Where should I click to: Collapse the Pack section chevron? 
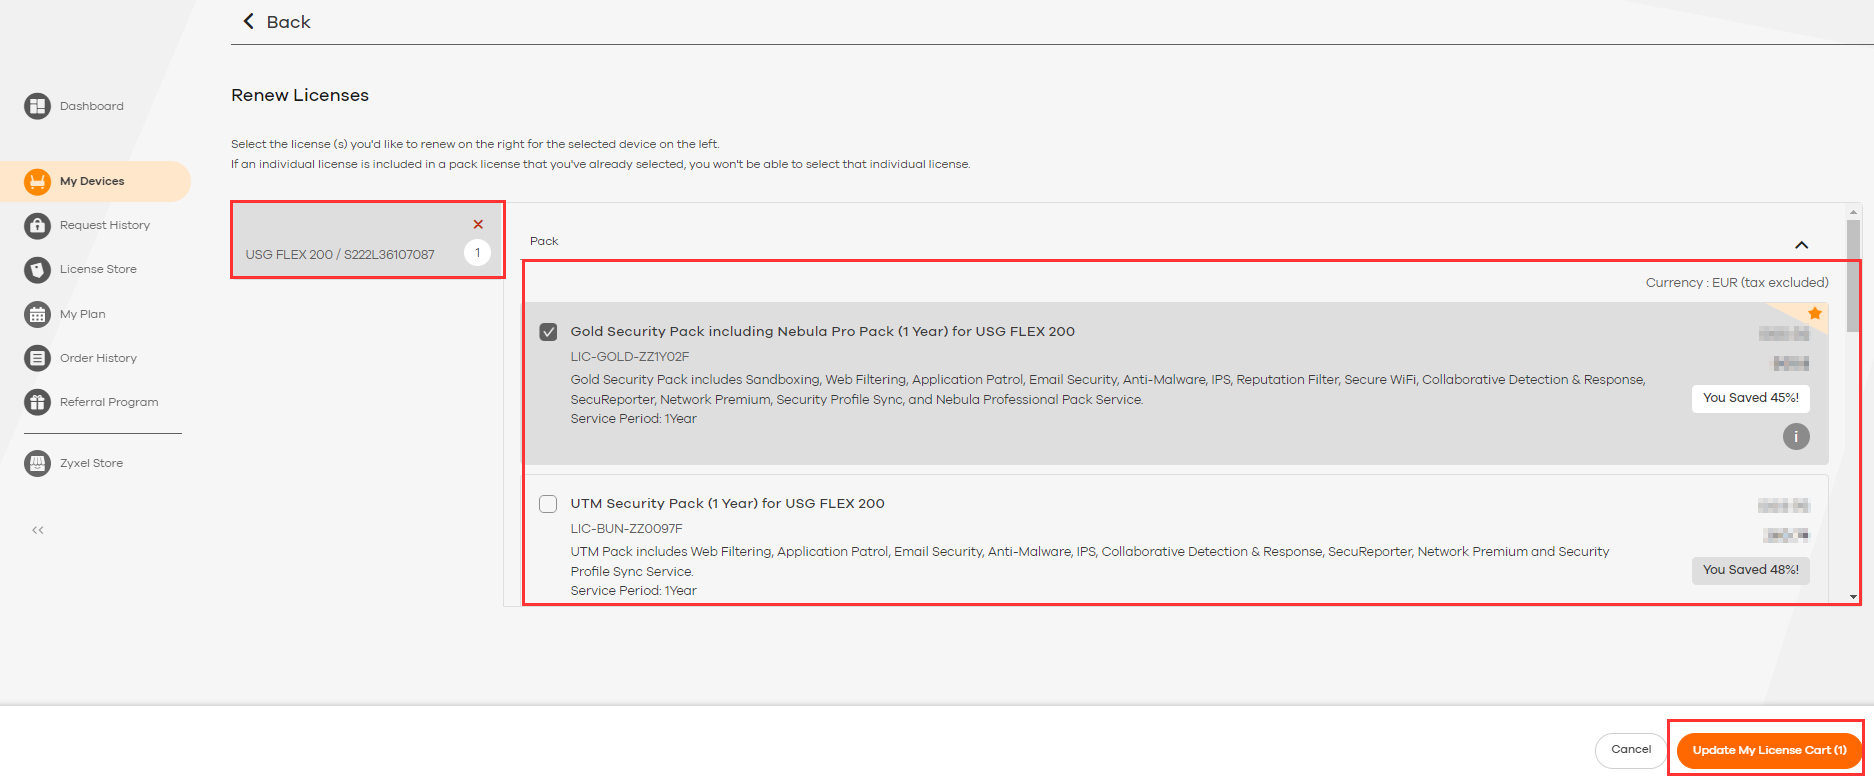[x=1801, y=245]
